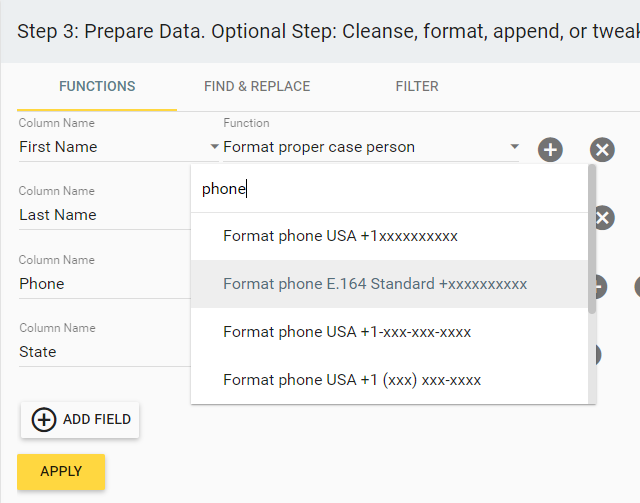
Task: Expand the Format proper case person function dropdown
Action: coord(515,147)
